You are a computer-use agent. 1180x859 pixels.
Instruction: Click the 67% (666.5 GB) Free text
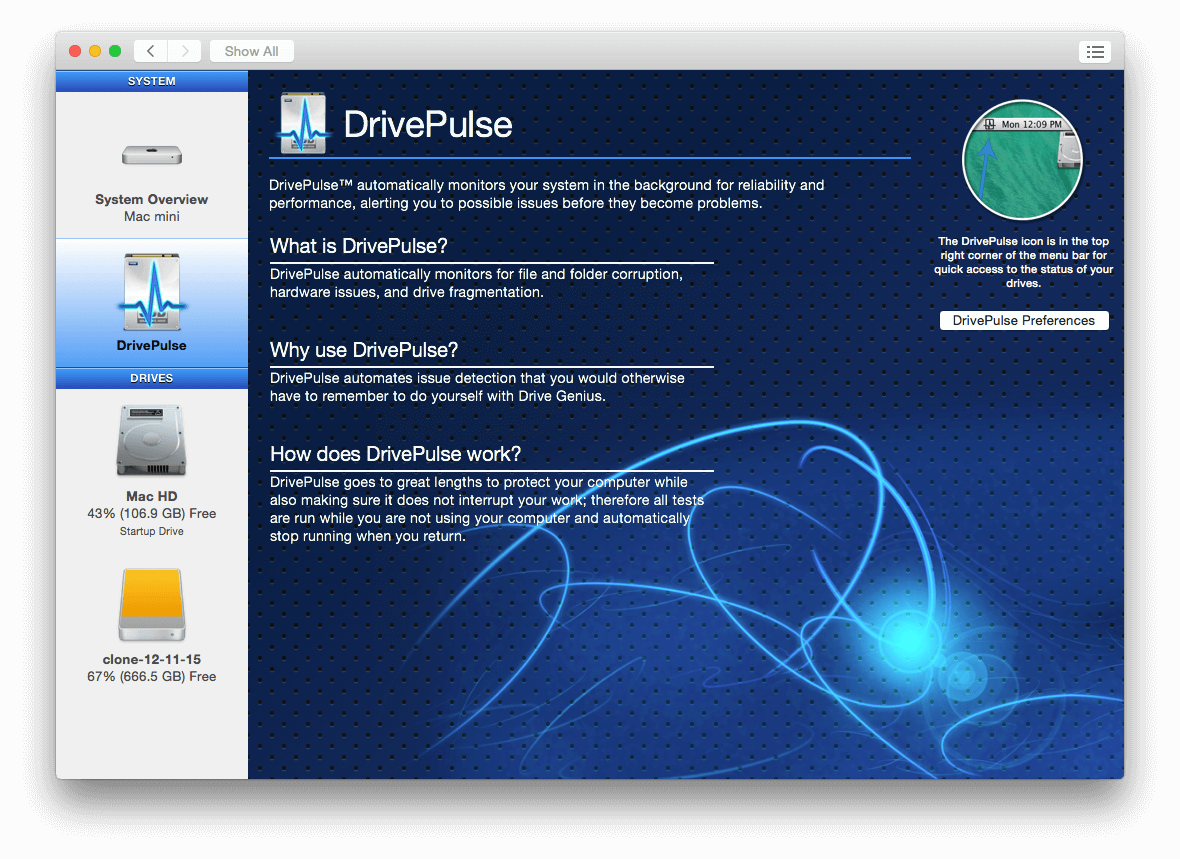coord(152,677)
